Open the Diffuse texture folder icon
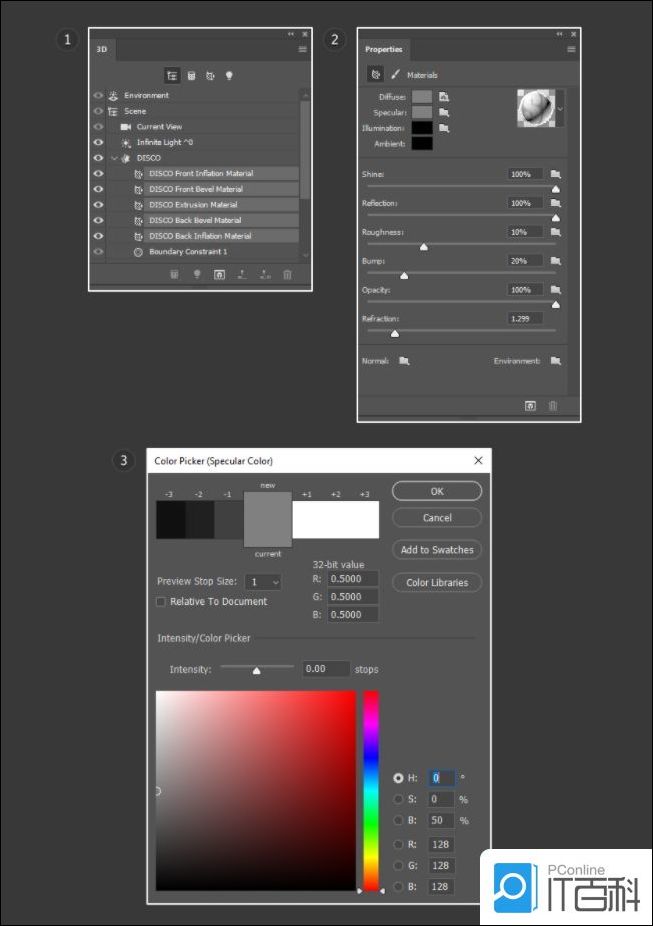 [444, 97]
